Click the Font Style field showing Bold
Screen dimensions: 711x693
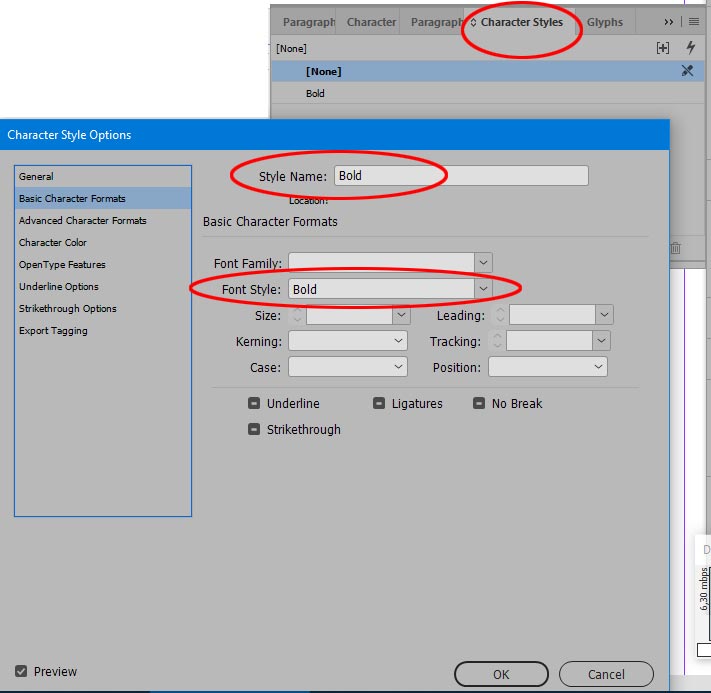(x=381, y=289)
